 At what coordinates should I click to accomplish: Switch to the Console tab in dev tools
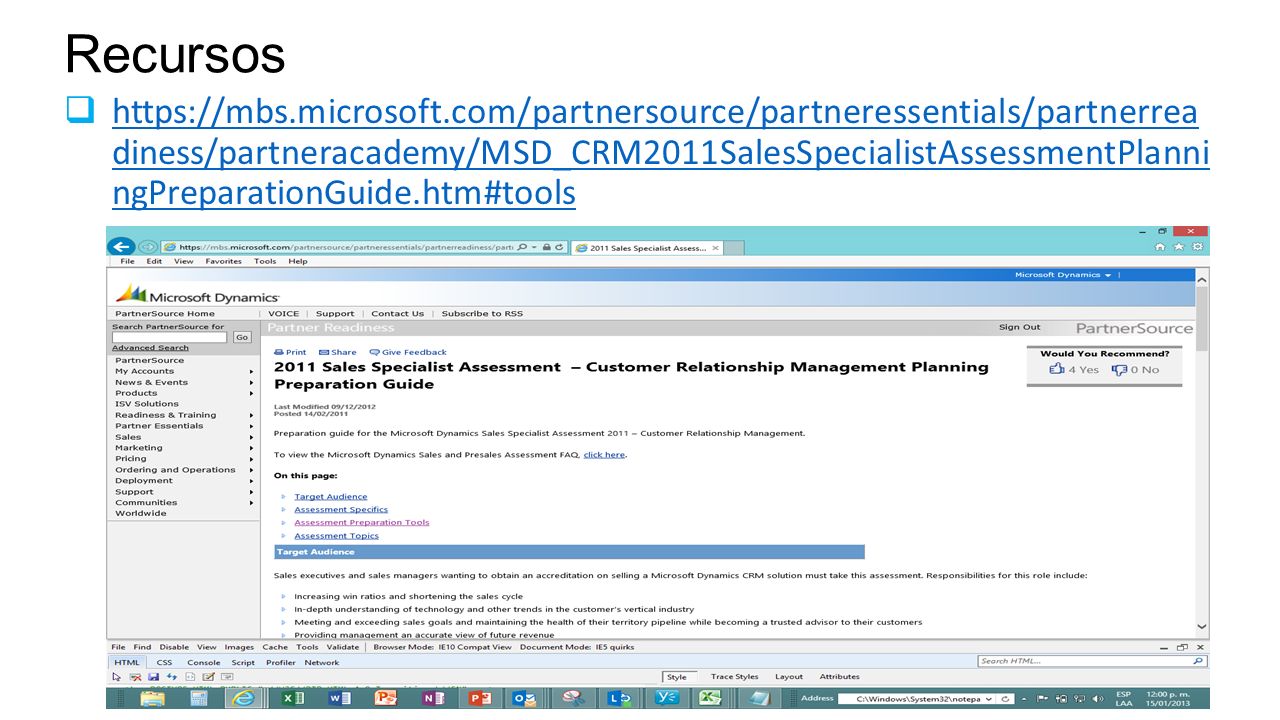(x=204, y=662)
